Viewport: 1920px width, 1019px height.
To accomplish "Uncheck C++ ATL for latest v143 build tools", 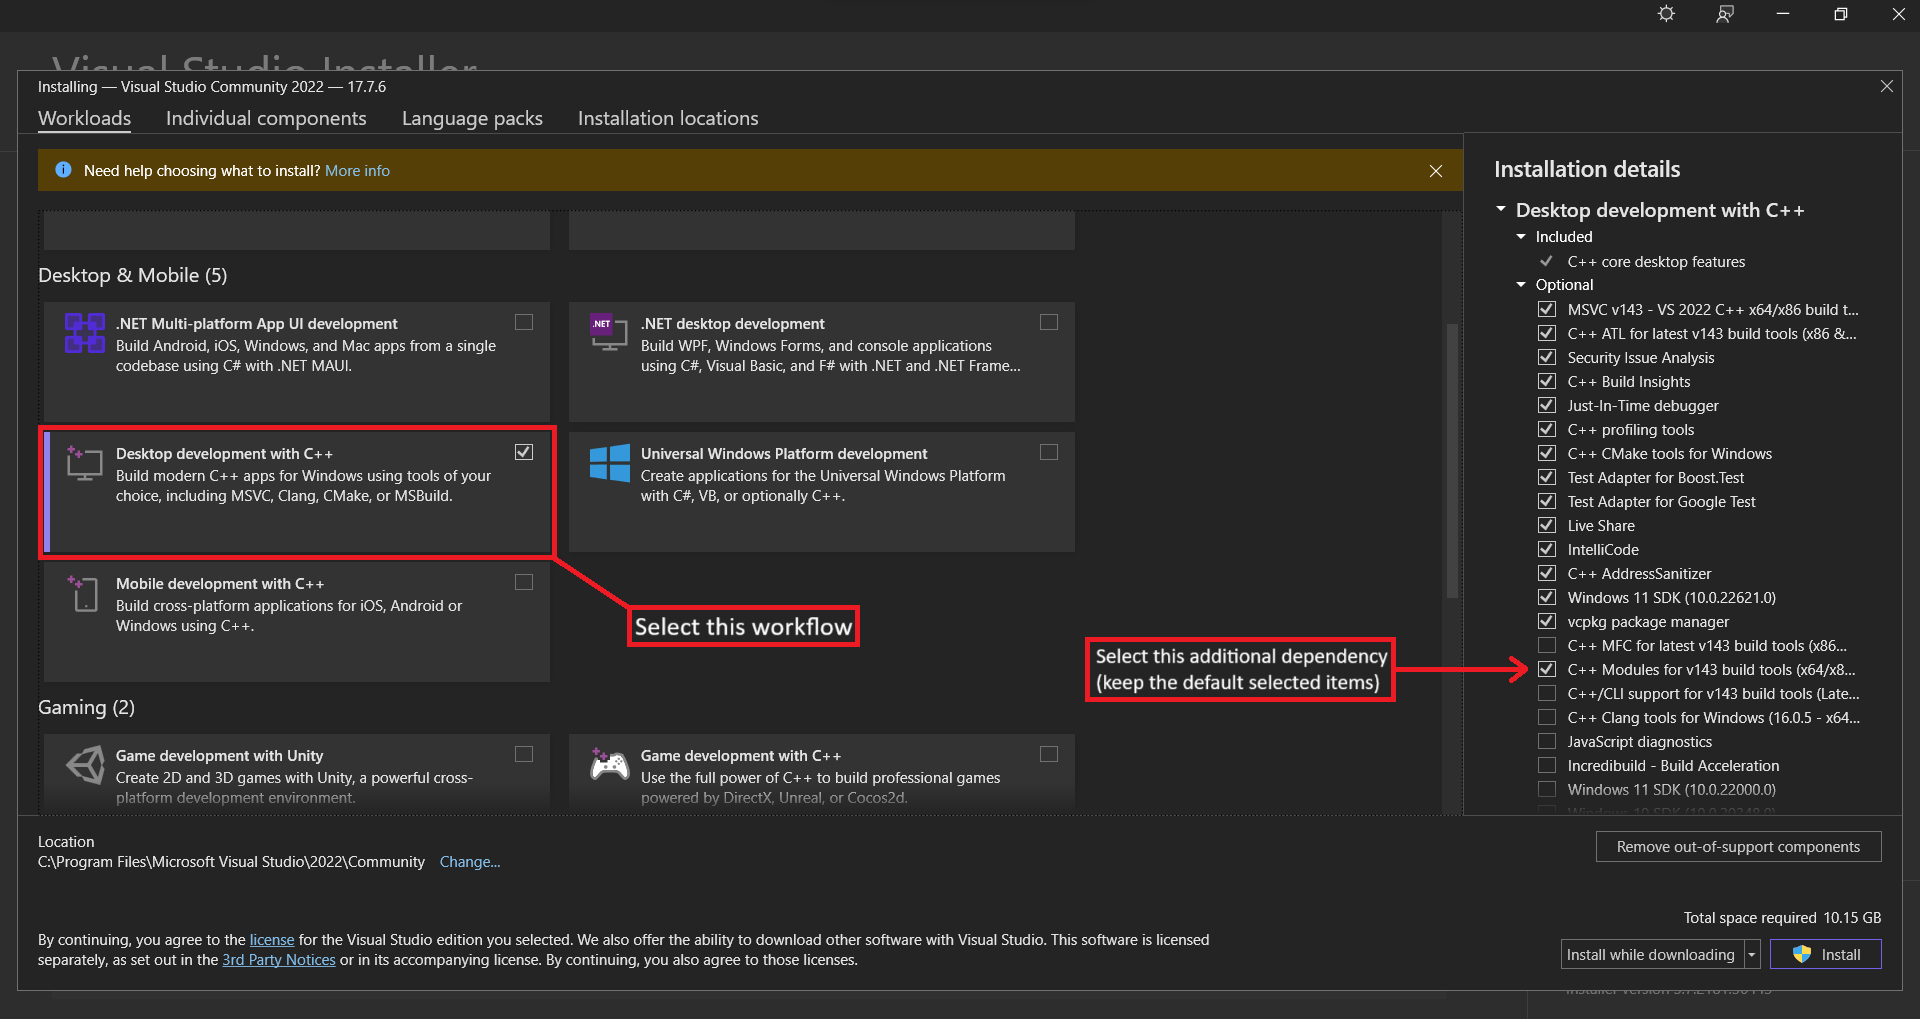I will click(x=1547, y=333).
